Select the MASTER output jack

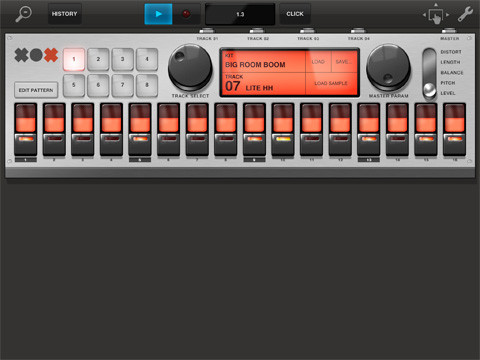449,31
